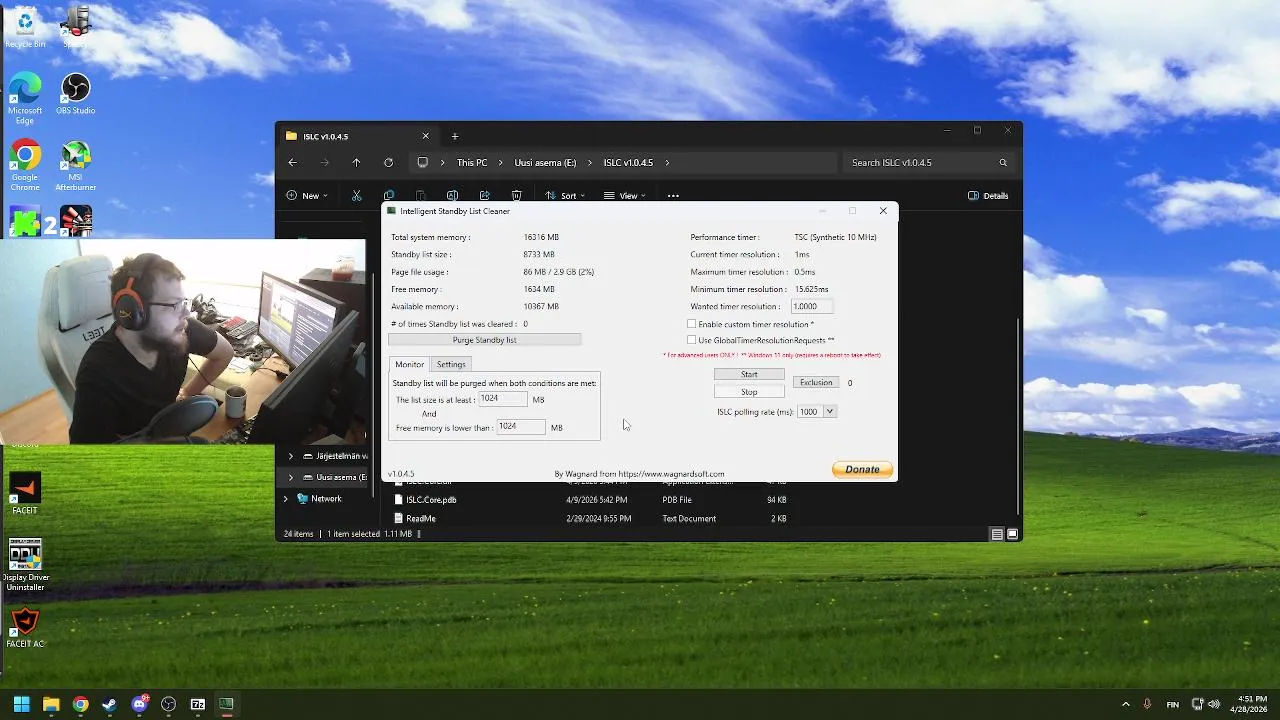Open Discord from the taskbar

tap(139, 704)
